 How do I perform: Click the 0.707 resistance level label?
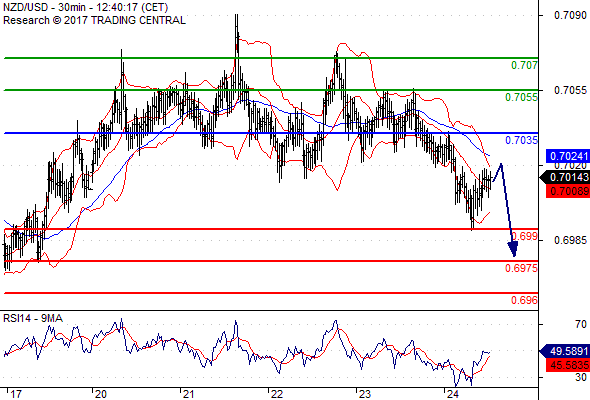pyautogui.click(x=524, y=65)
